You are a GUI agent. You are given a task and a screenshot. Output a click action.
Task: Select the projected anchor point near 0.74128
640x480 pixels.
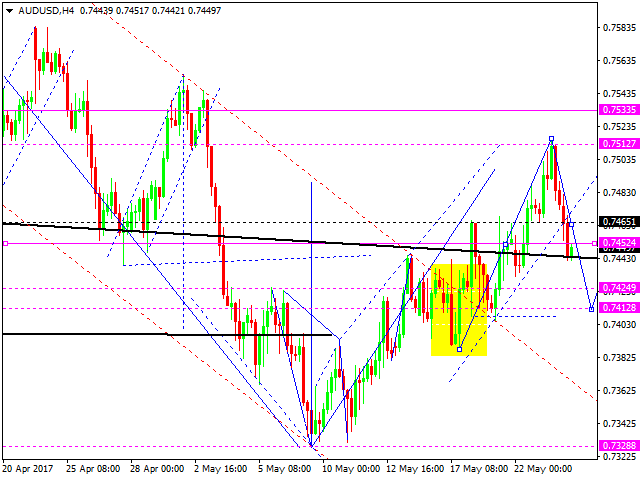click(x=591, y=309)
